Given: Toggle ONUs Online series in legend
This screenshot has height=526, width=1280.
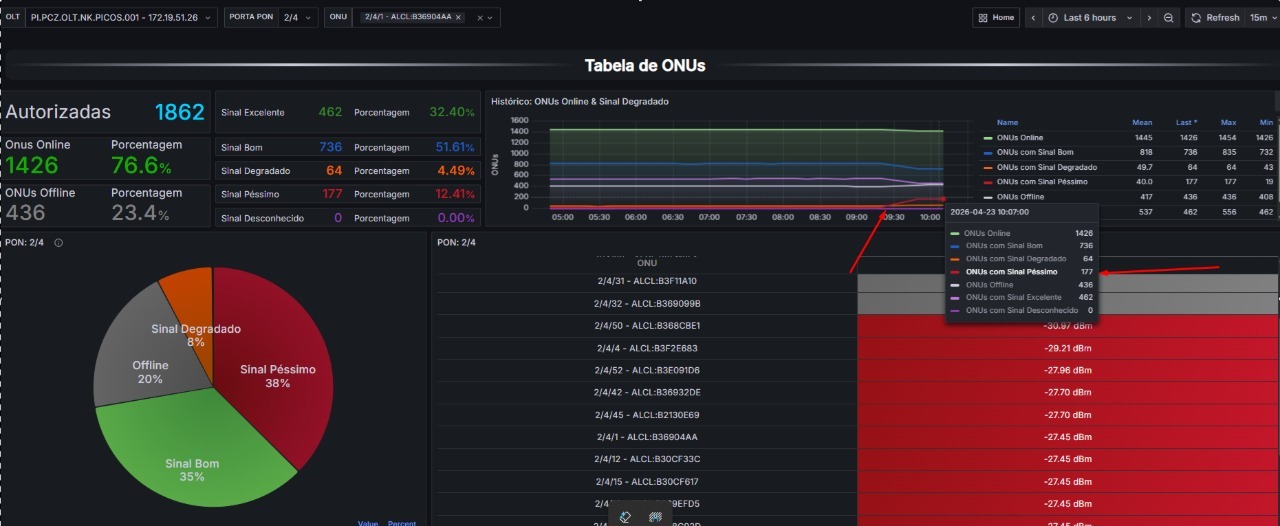Looking at the screenshot, I should click(1019, 137).
